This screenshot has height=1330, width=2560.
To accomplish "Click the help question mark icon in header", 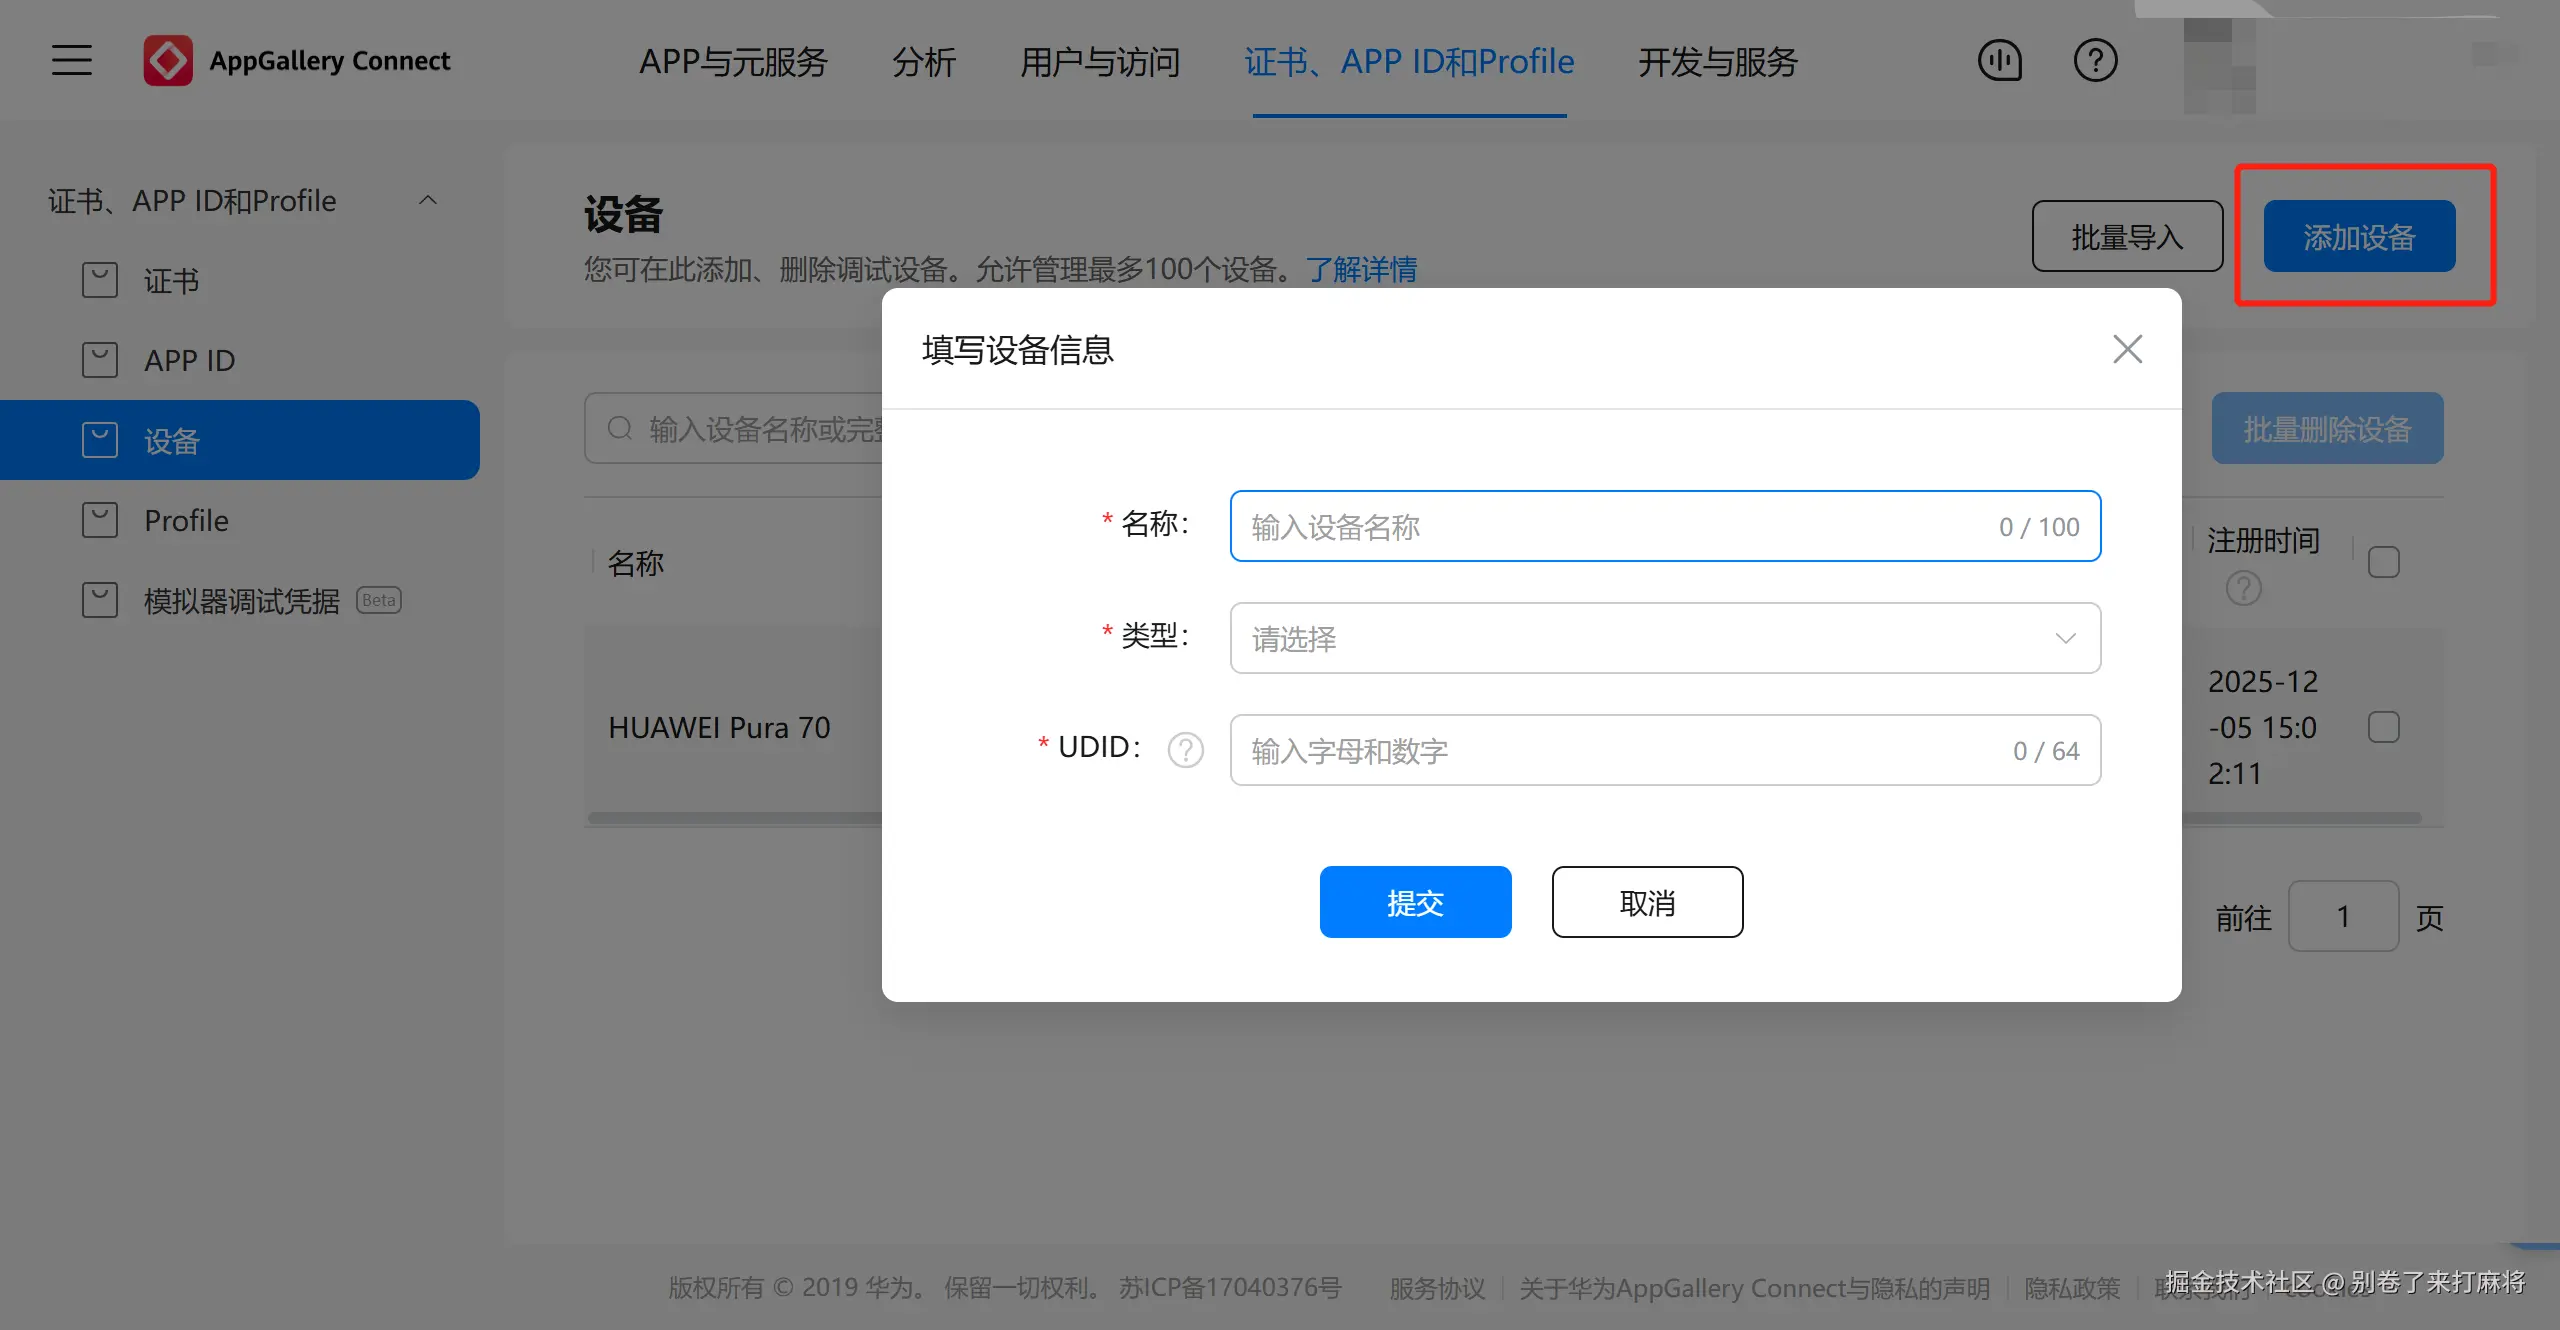I will (2095, 61).
